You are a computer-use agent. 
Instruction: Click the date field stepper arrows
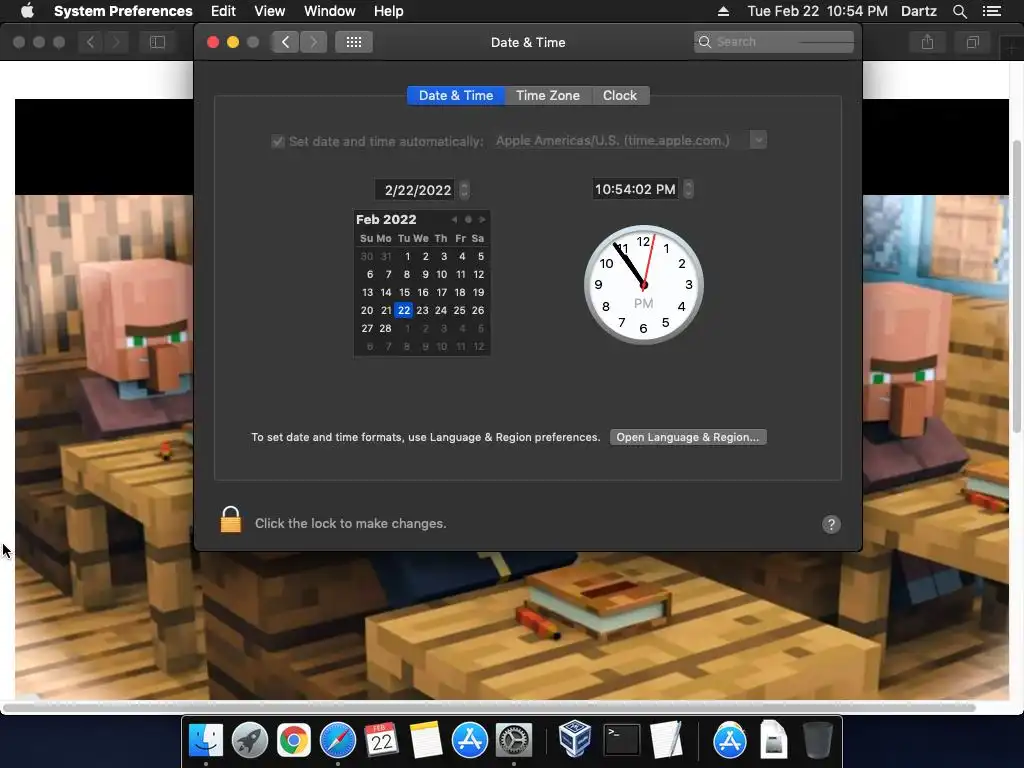464,190
